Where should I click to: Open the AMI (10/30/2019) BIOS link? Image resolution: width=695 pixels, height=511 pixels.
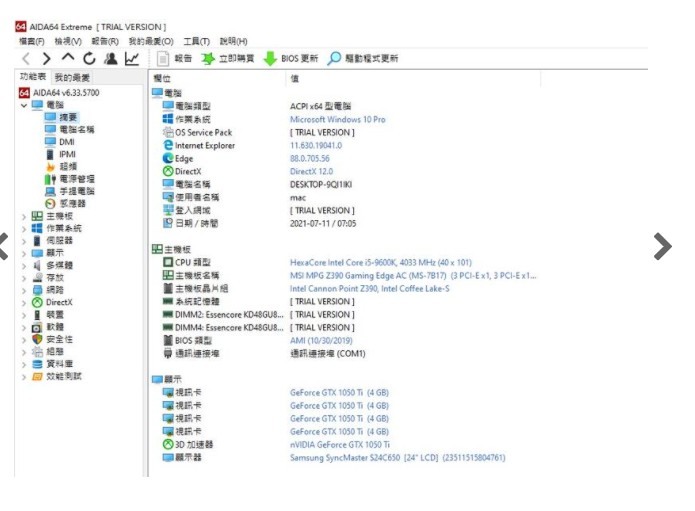[321, 340]
